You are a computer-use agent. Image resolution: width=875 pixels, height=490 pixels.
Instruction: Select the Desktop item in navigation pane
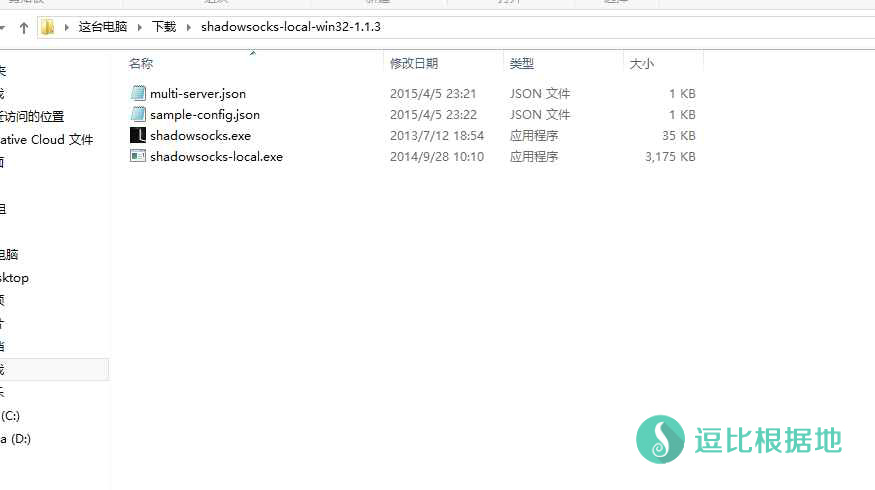point(14,277)
